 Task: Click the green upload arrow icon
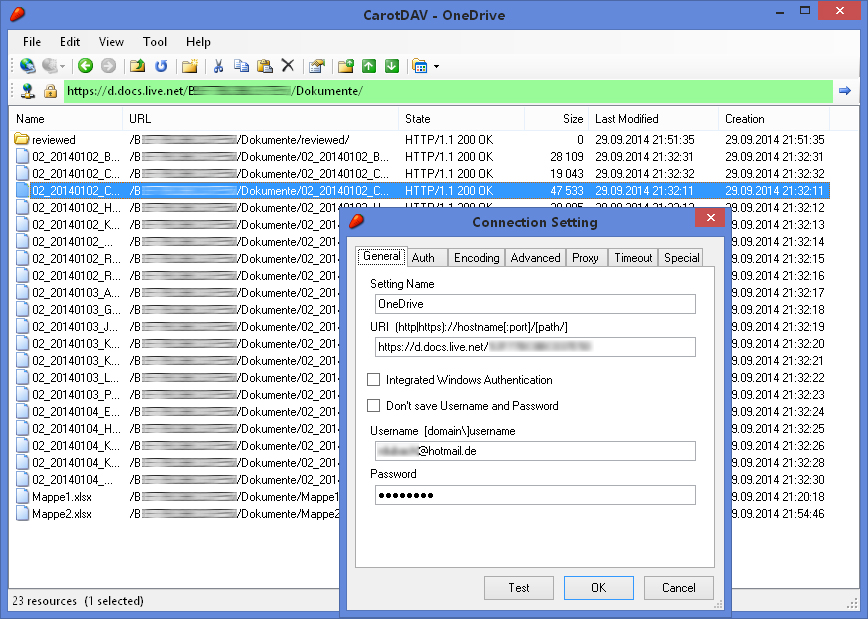pos(369,66)
